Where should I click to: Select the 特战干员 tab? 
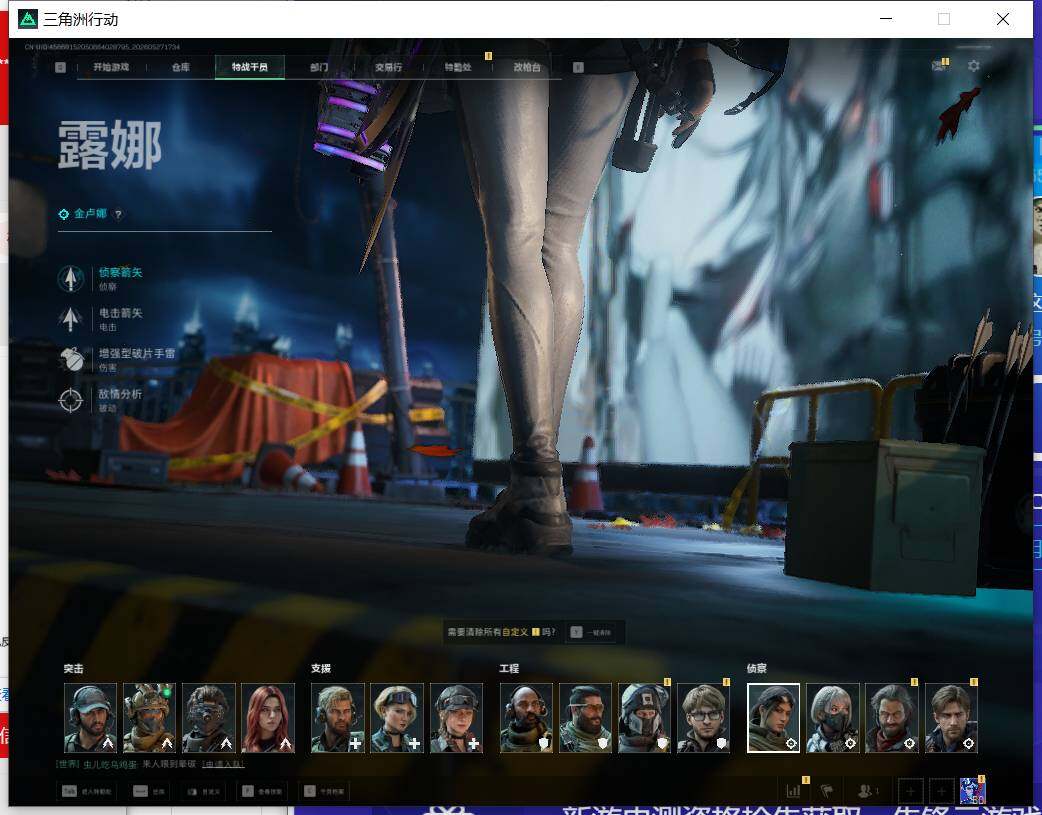(x=250, y=67)
